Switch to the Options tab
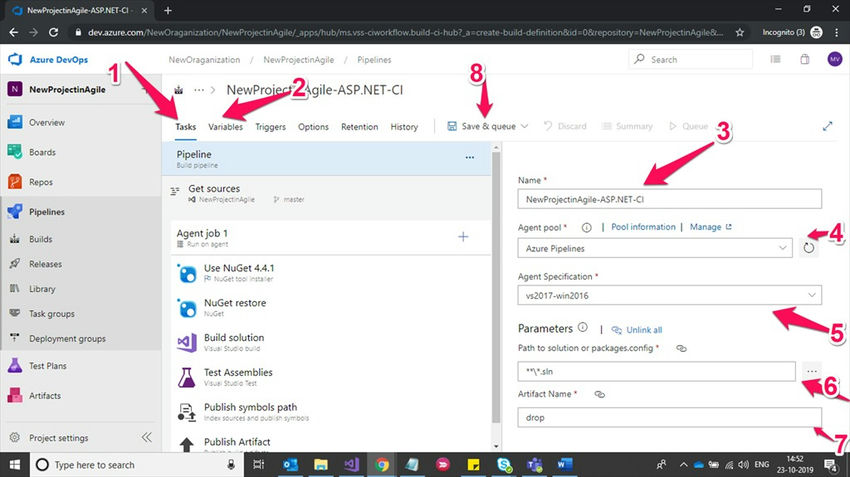The height and width of the screenshot is (477, 850). (x=313, y=127)
